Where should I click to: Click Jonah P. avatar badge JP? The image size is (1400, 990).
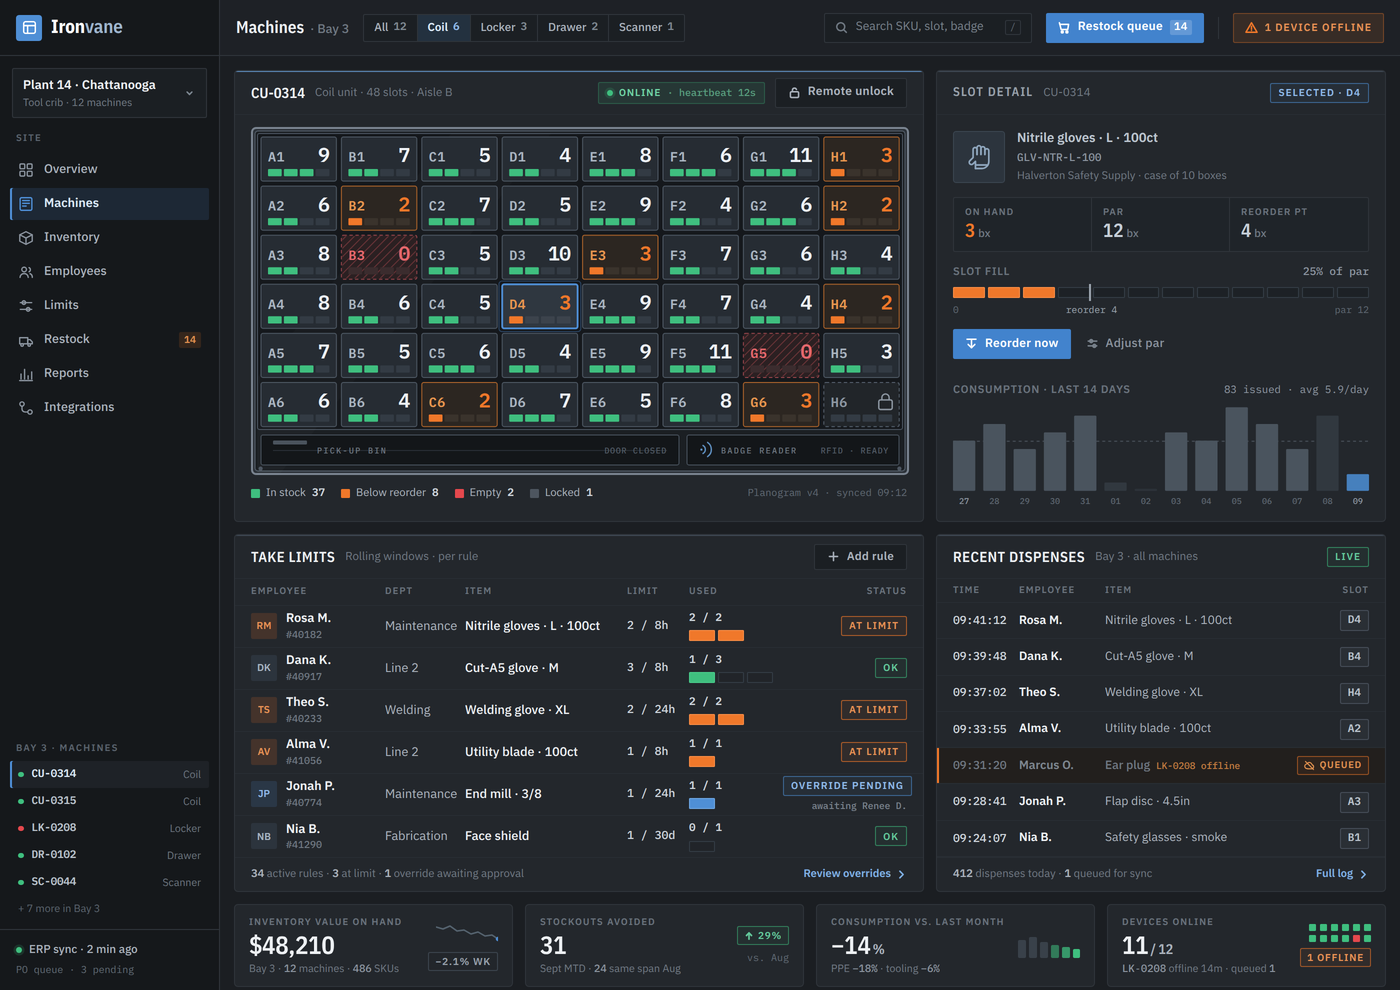click(x=264, y=794)
